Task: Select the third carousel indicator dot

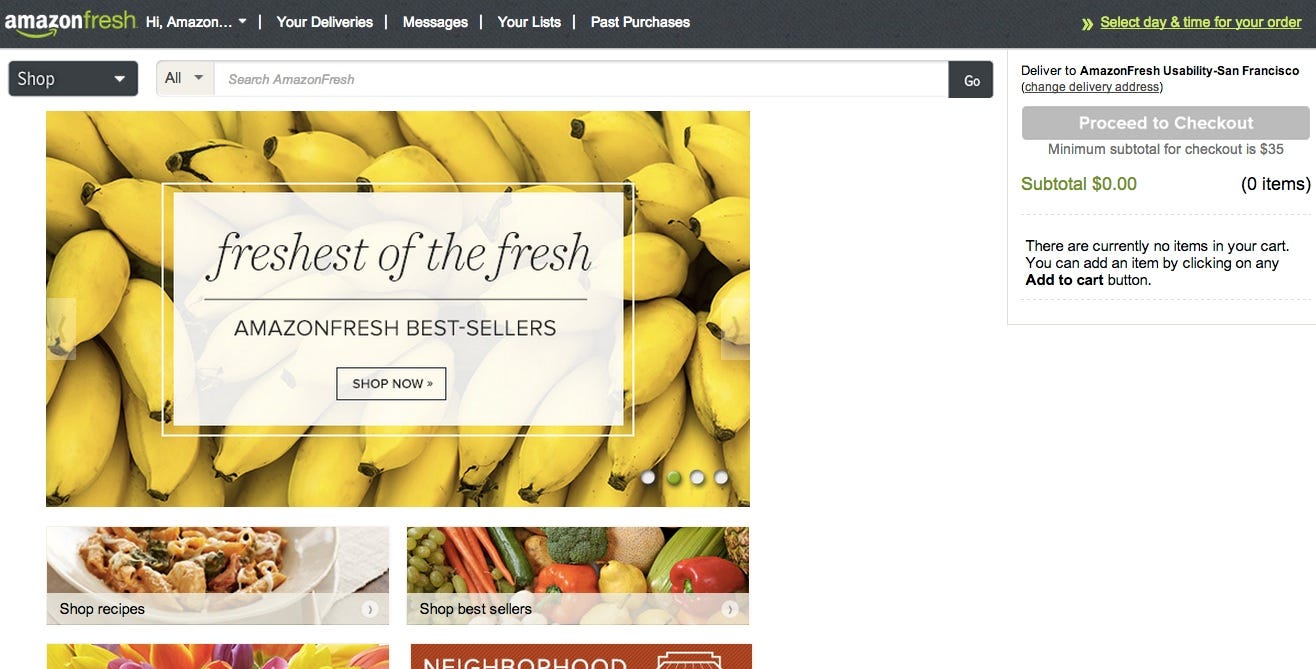Action: pos(697,477)
